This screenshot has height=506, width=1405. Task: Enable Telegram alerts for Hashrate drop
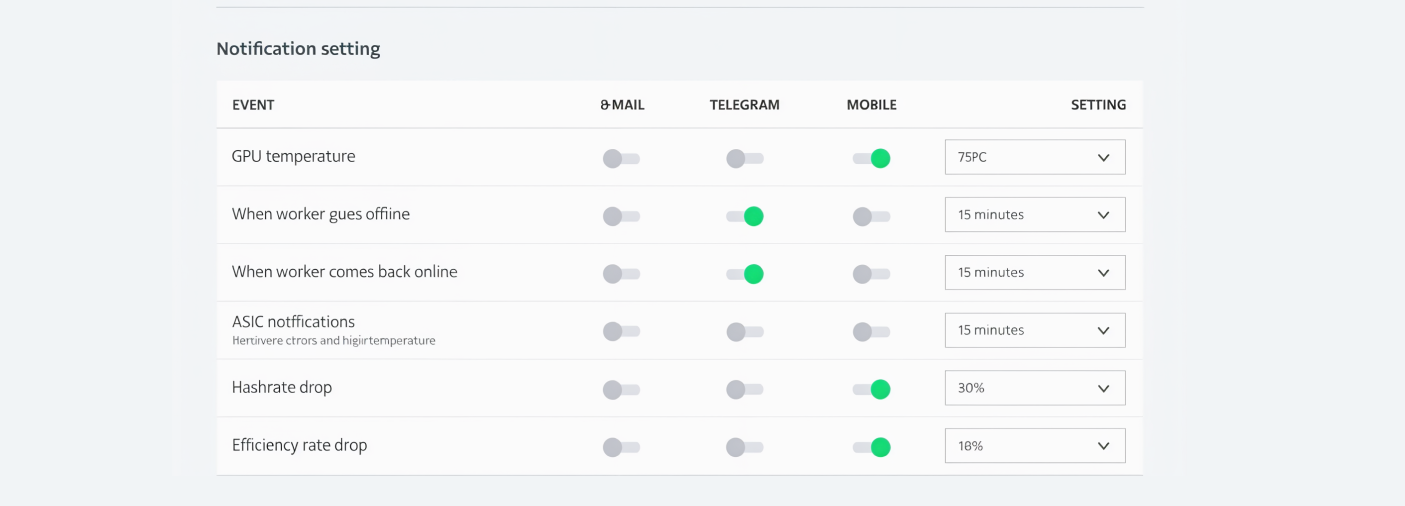pyautogui.click(x=745, y=389)
